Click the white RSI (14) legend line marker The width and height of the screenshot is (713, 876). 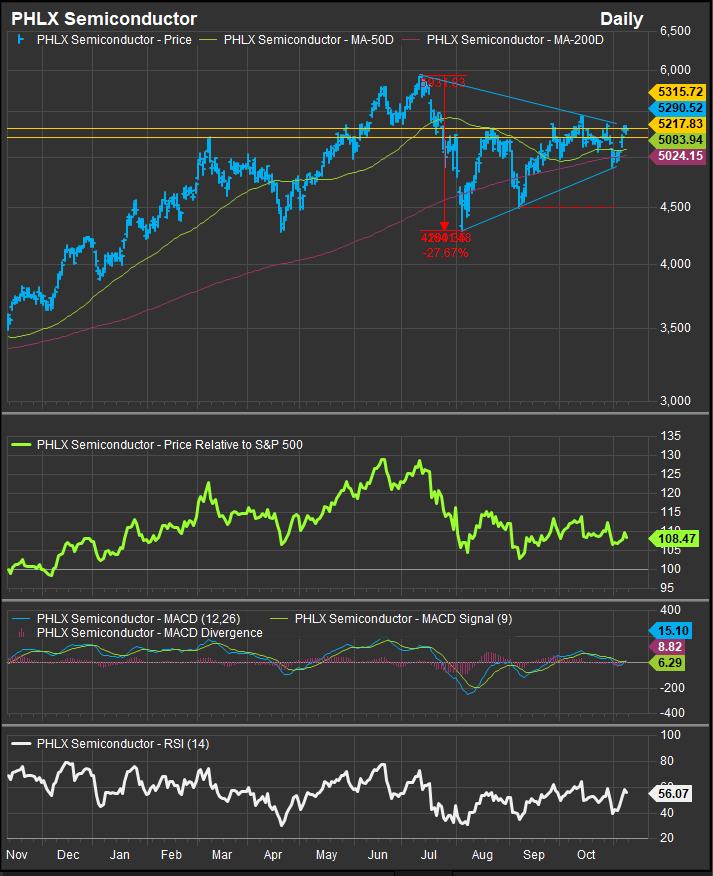pos(21,744)
